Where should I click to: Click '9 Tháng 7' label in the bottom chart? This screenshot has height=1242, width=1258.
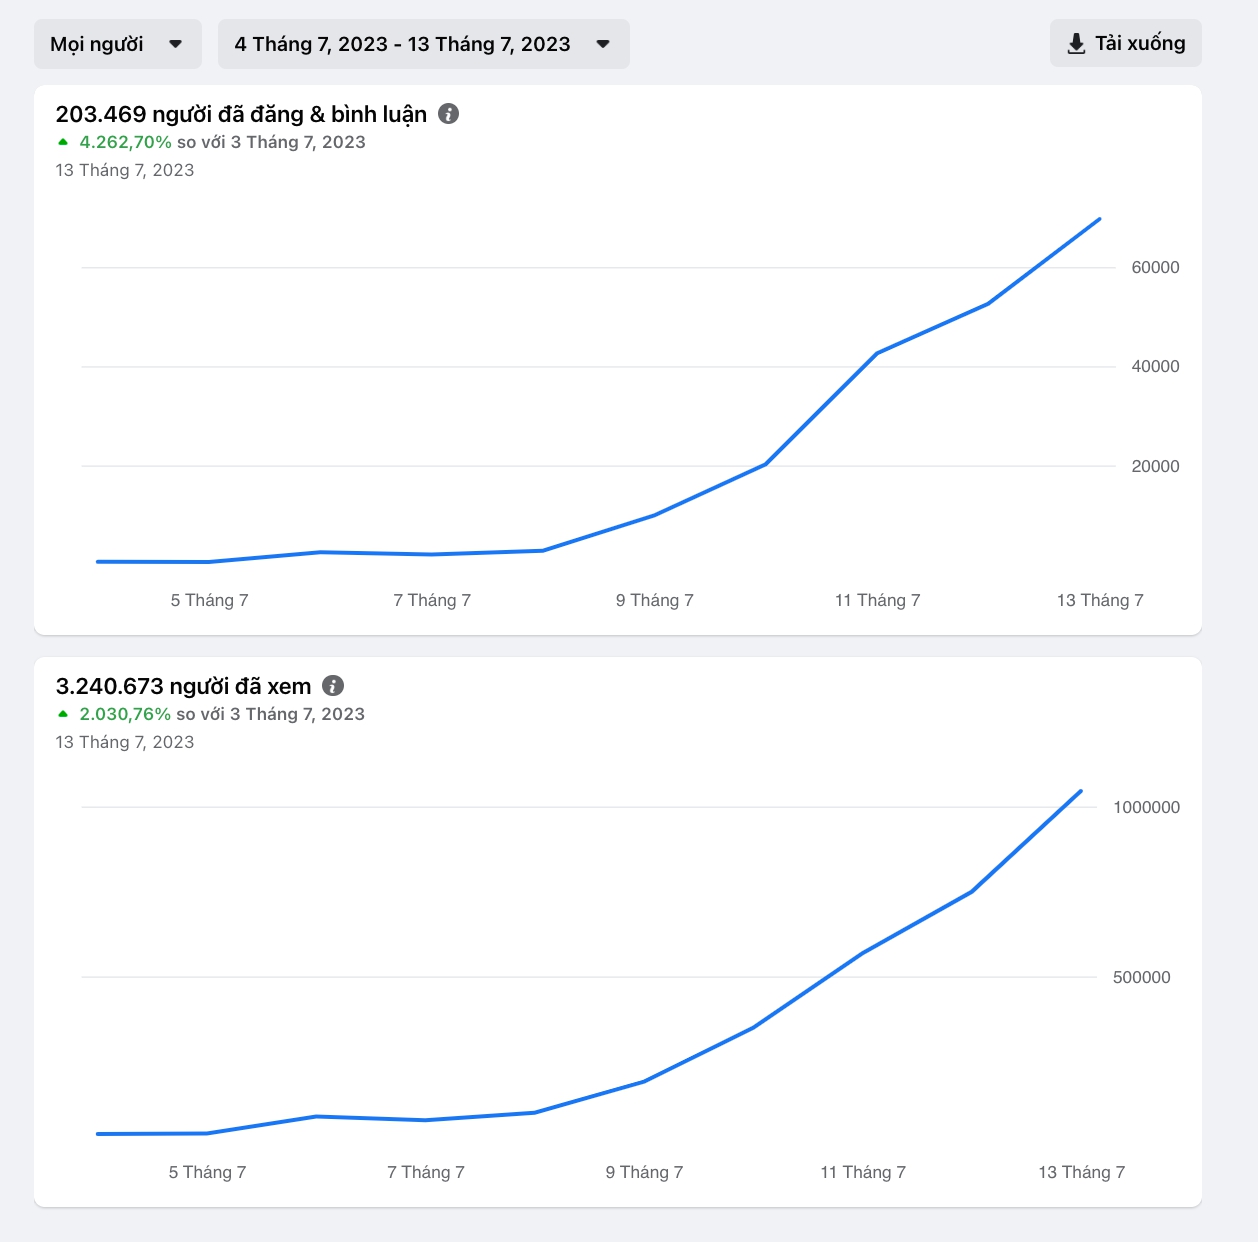pyautogui.click(x=644, y=1172)
